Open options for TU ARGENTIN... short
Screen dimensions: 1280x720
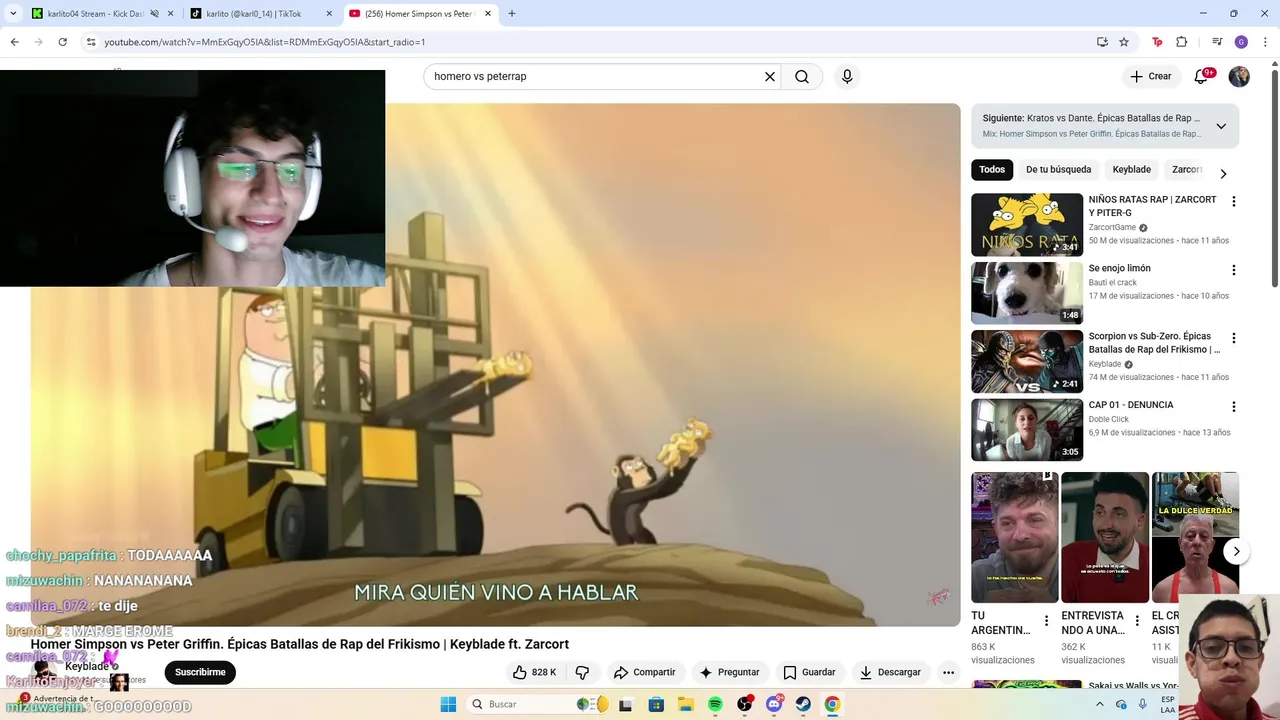pyautogui.click(x=1046, y=621)
